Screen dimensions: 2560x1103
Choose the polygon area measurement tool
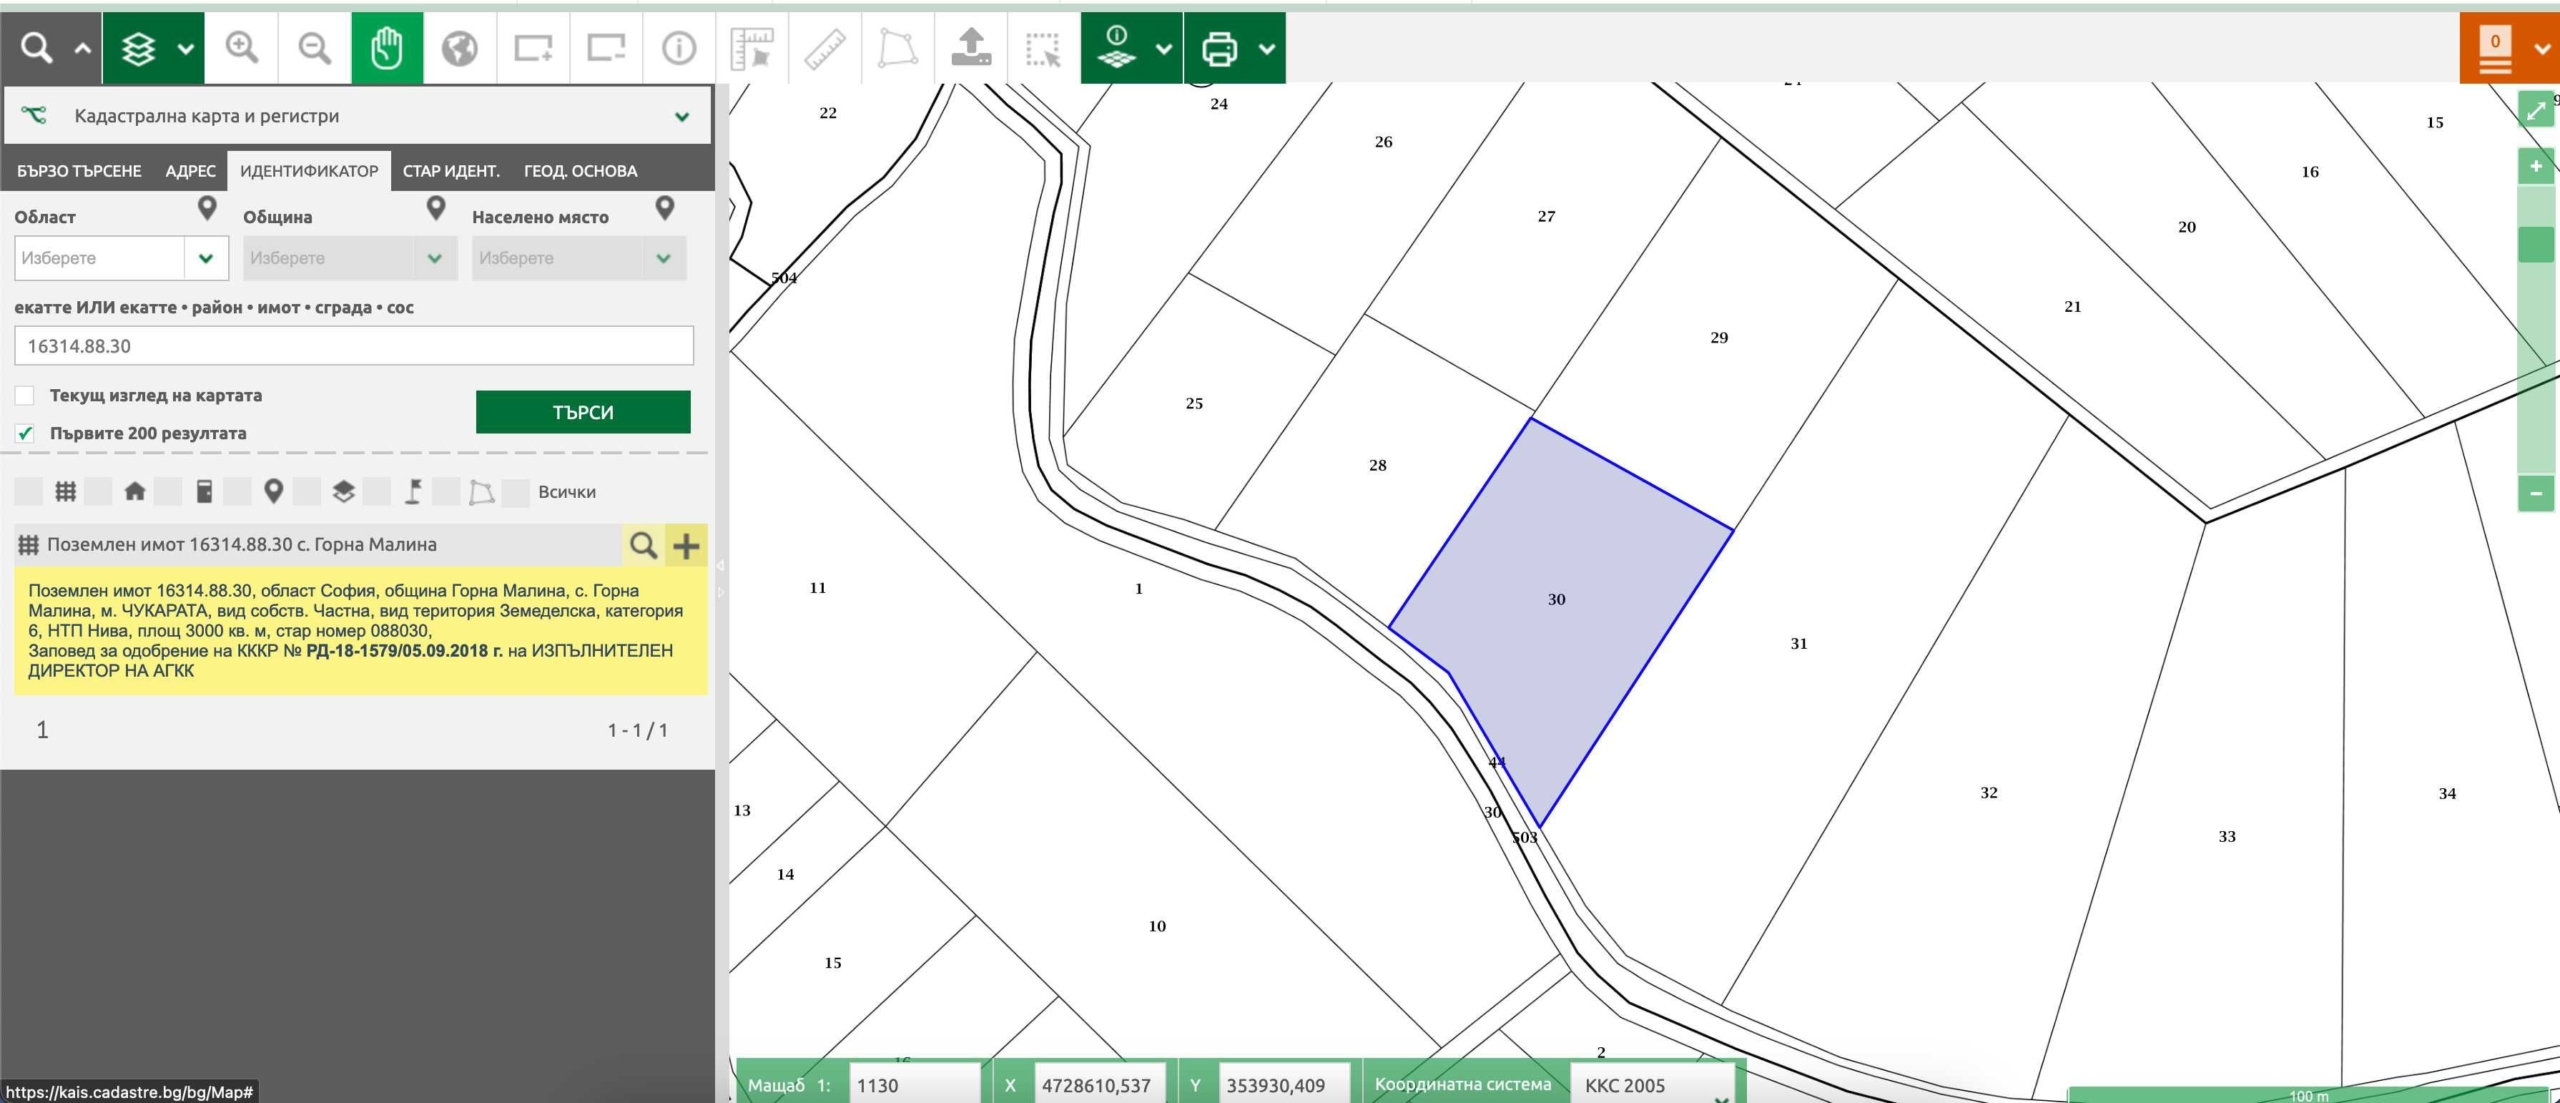(898, 47)
